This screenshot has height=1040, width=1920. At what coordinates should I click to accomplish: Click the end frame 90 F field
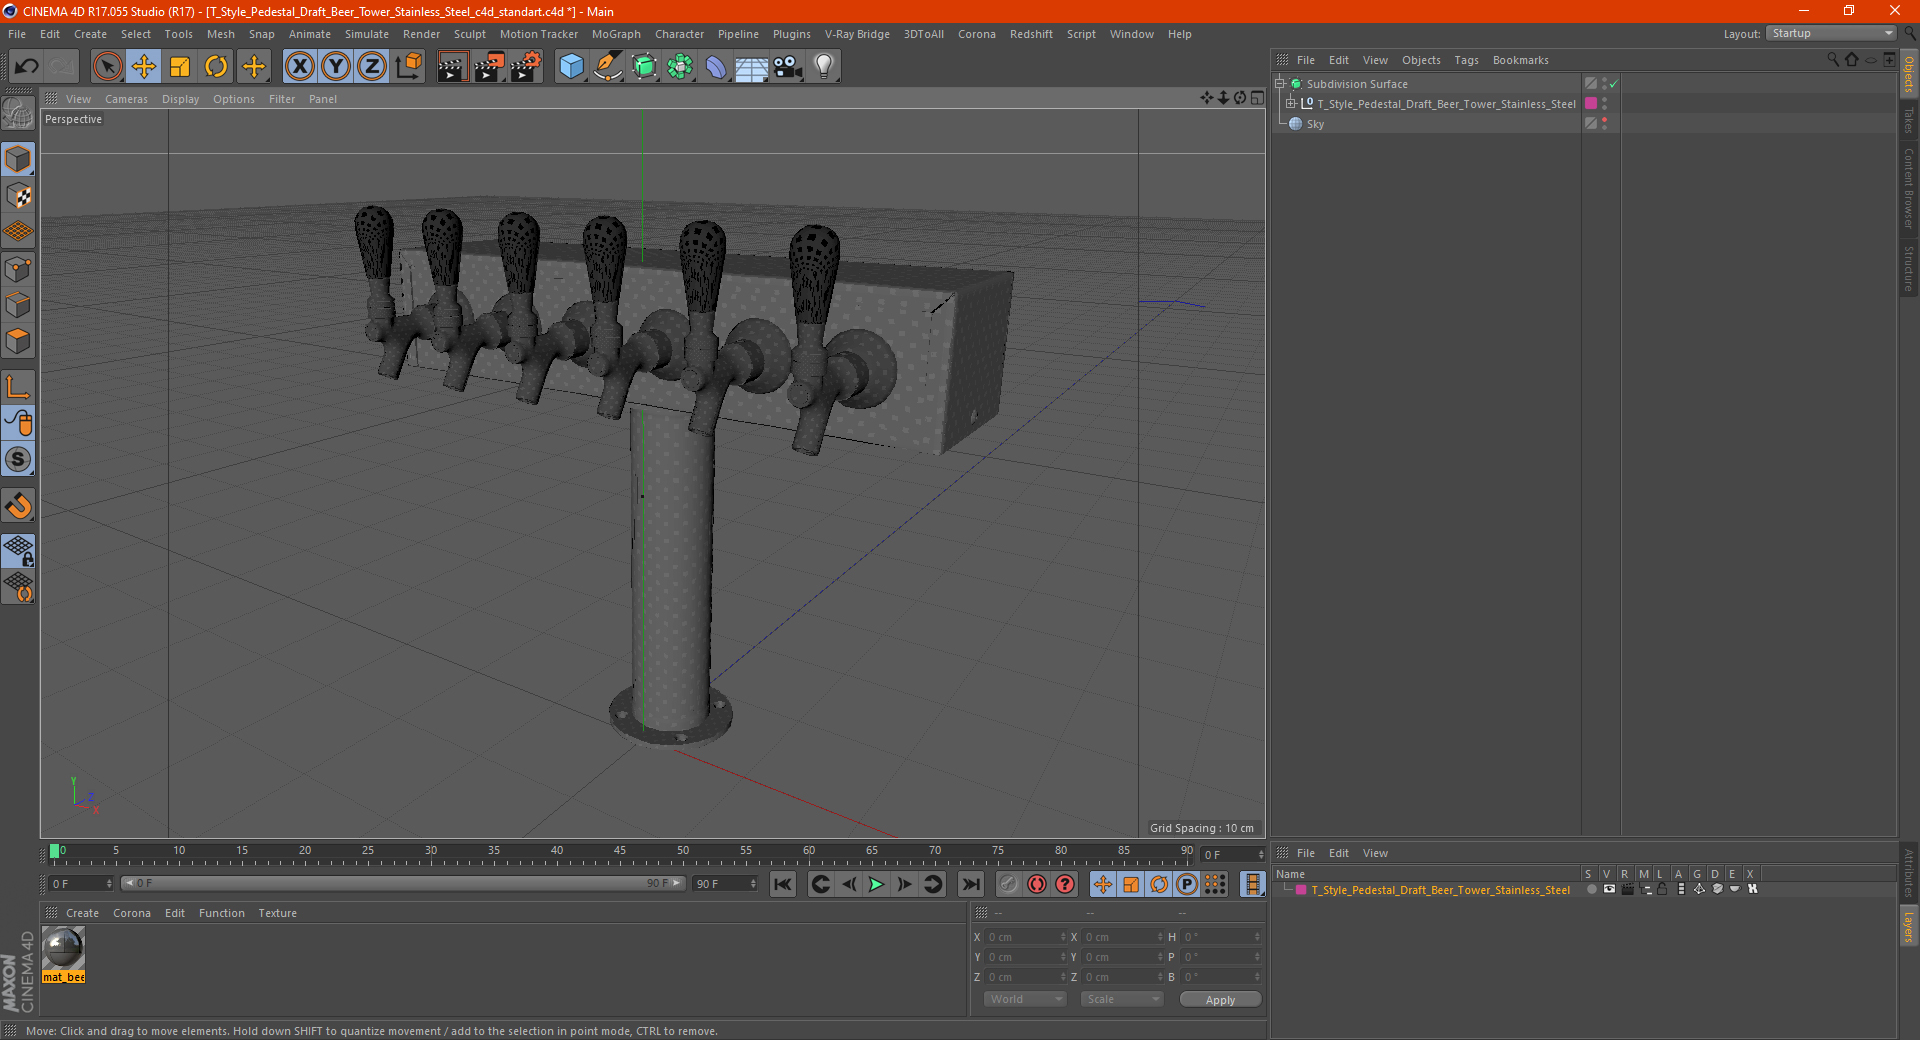[x=726, y=884]
